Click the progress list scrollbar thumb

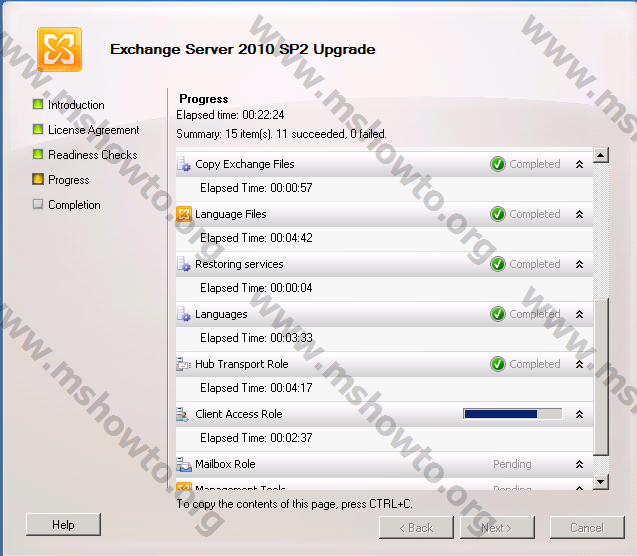pyautogui.click(x=600, y=377)
